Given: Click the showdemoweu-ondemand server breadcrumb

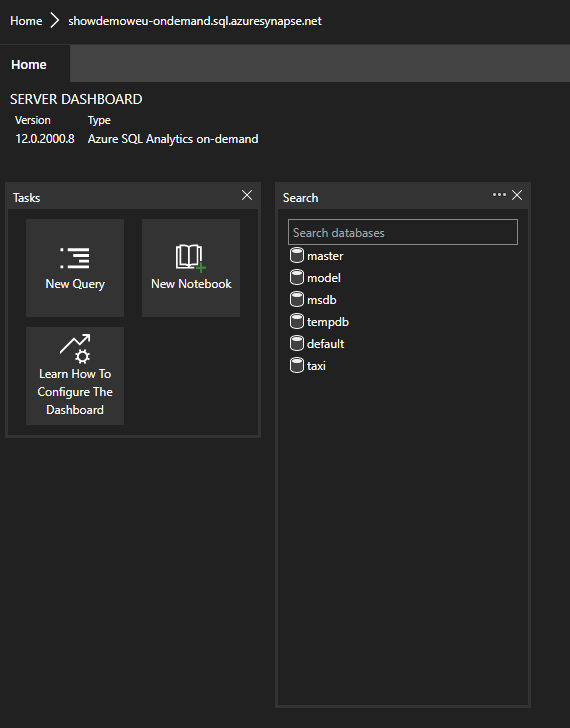Looking at the screenshot, I should click(x=195, y=21).
